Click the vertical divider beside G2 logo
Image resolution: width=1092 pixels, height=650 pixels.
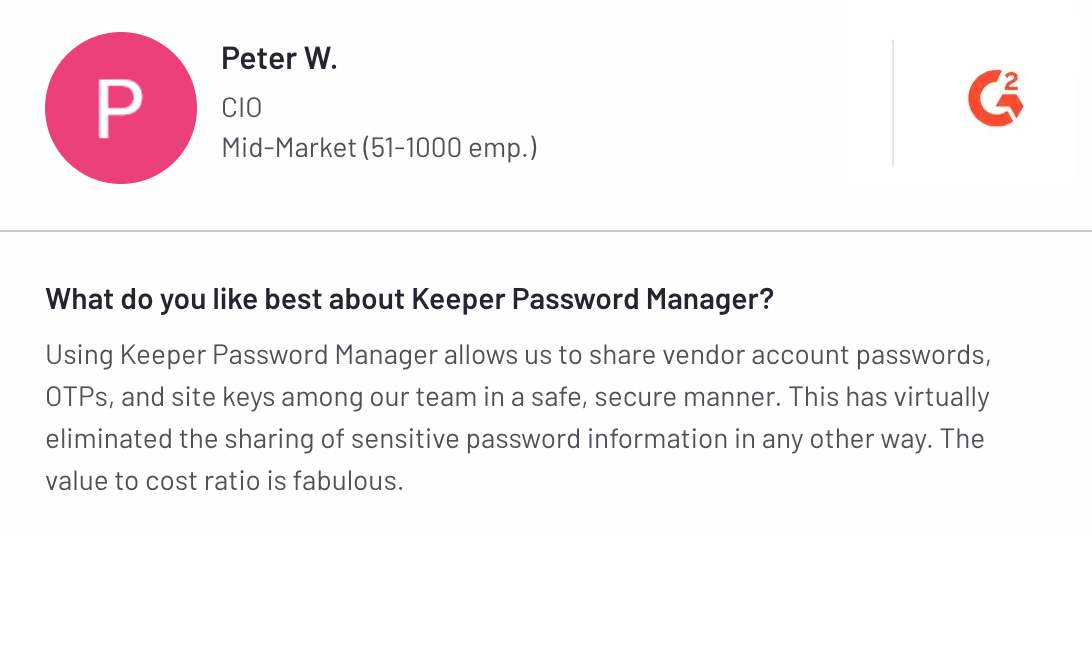[x=893, y=103]
